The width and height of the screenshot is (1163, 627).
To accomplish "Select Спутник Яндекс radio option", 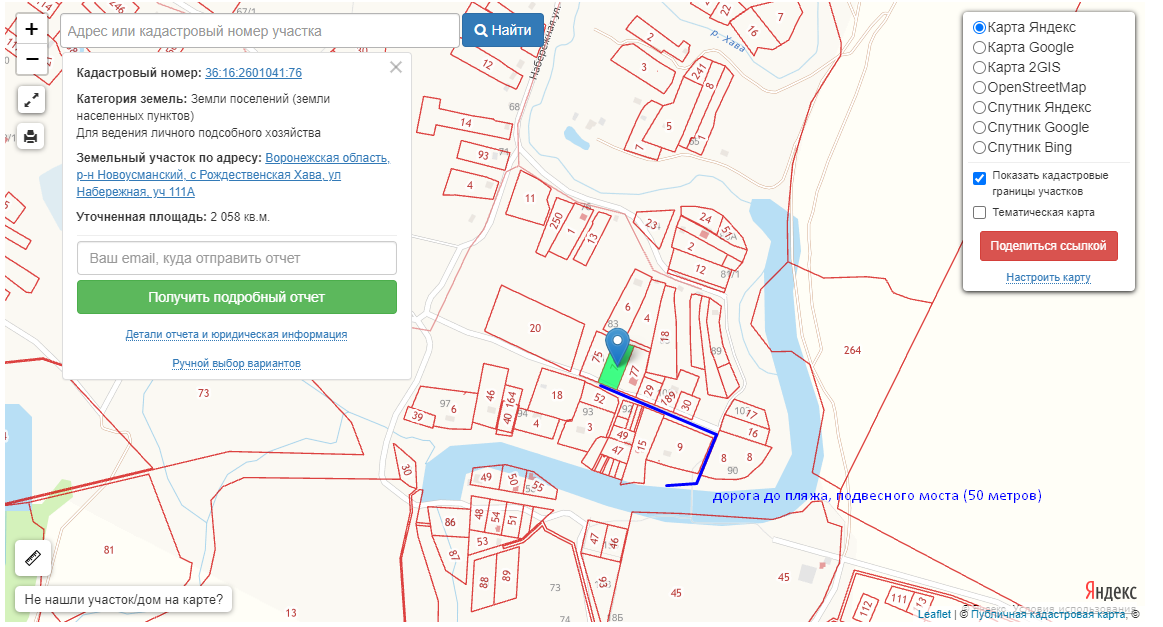I will point(979,108).
